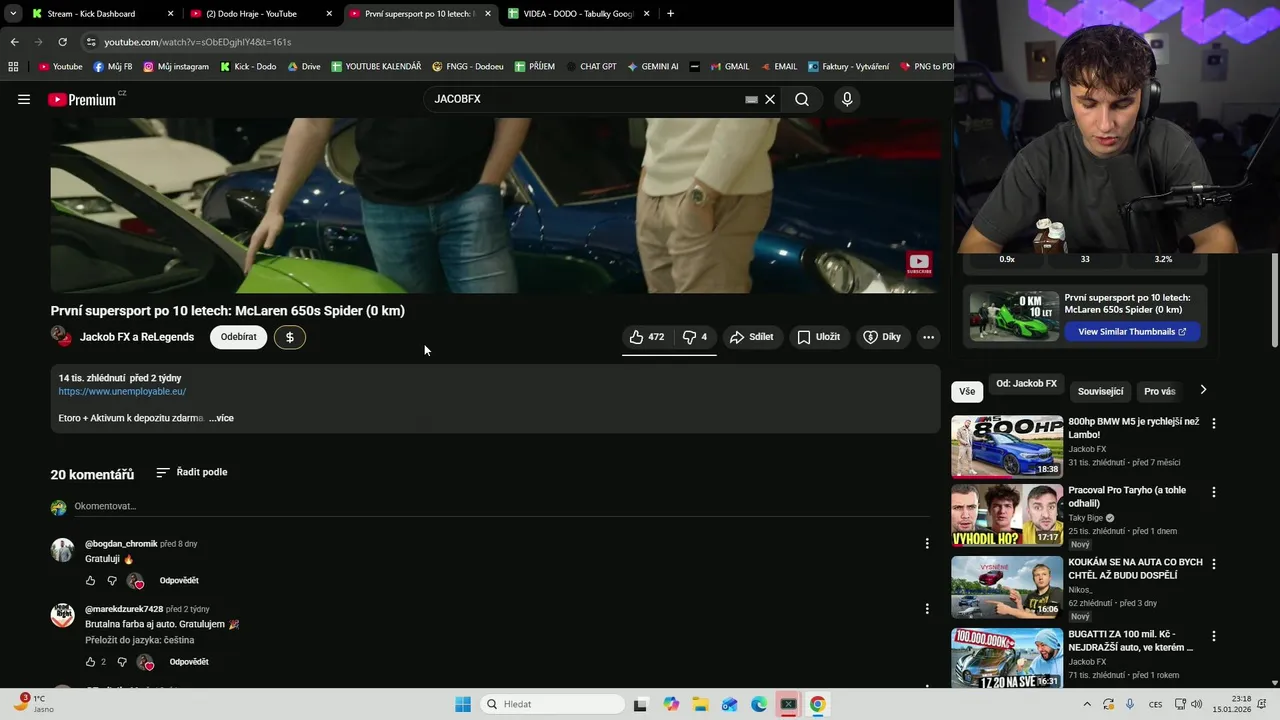
Task: Open Jackob FX a ReLegends channel avatar
Action: coord(62,337)
